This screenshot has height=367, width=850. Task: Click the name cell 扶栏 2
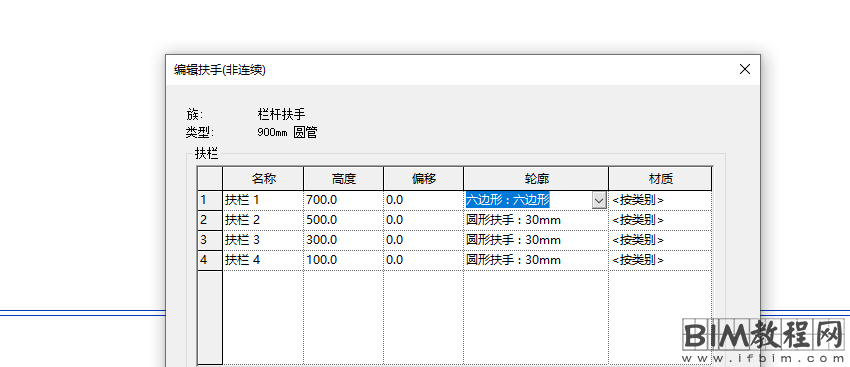click(x=263, y=220)
